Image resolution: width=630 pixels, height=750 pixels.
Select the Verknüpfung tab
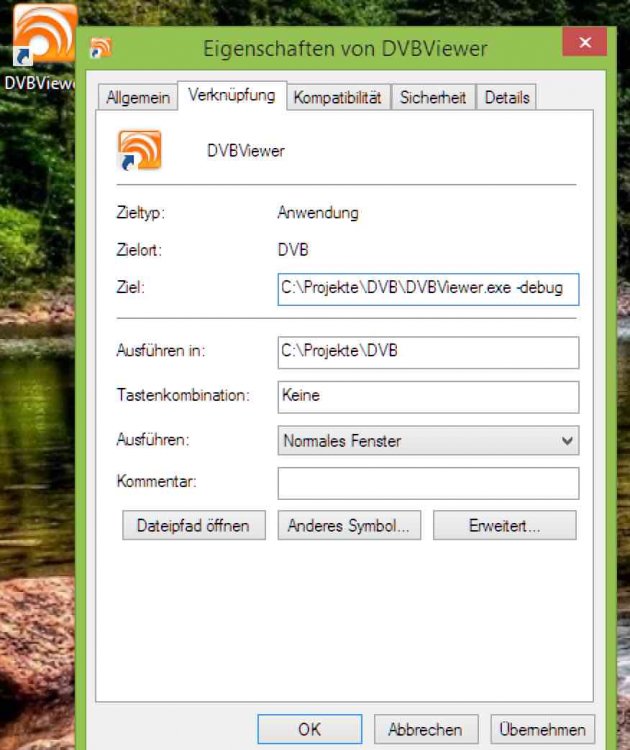click(232, 95)
